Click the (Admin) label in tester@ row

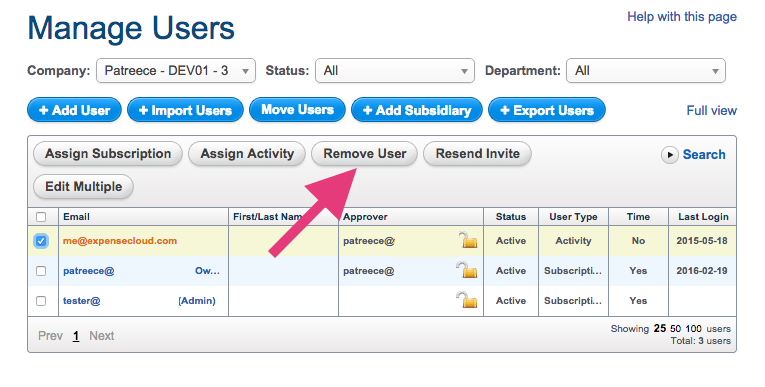197,301
